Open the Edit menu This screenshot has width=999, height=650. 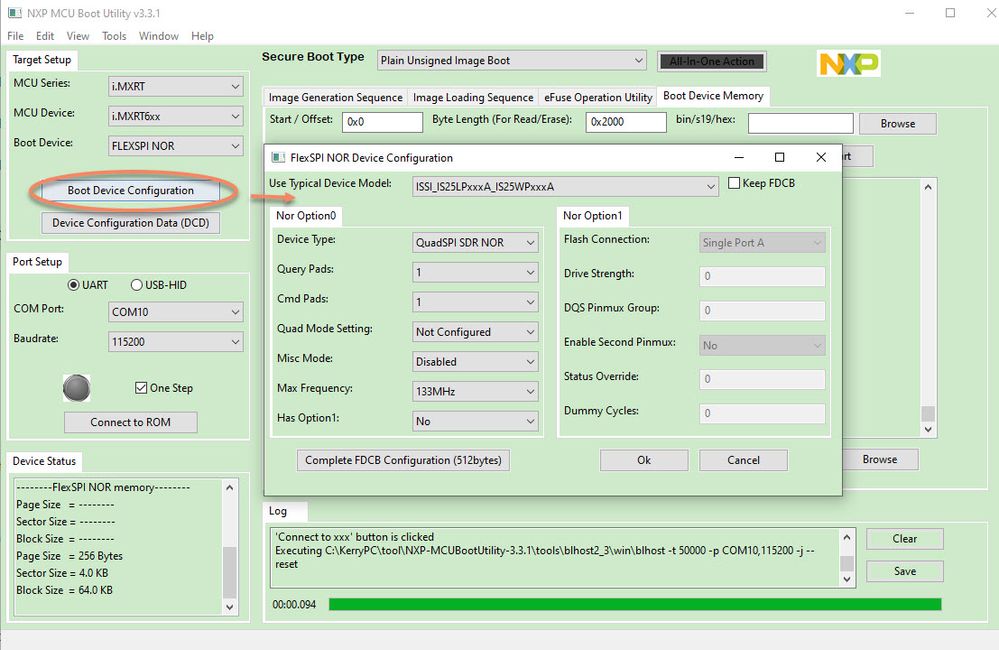45,36
